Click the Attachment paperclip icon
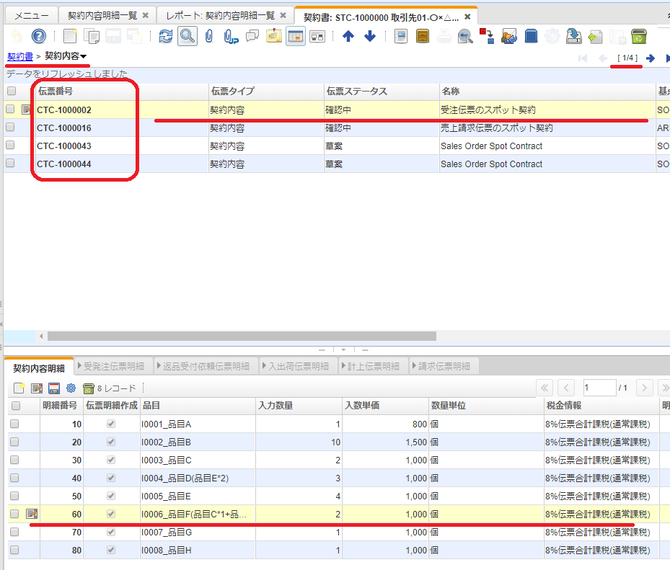 (x=209, y=36)
